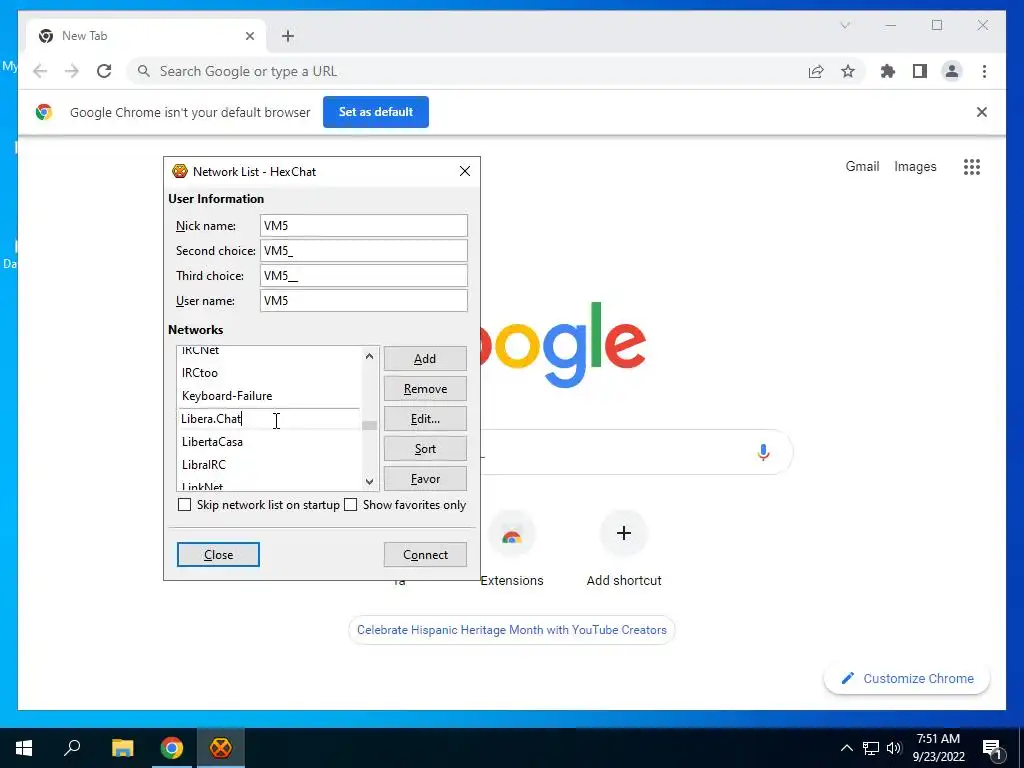Select LibertaCasa network in list
Image resolution: width=1024 pixels, height=768 pixels.
pyautogui.click(x=269, y=442)
